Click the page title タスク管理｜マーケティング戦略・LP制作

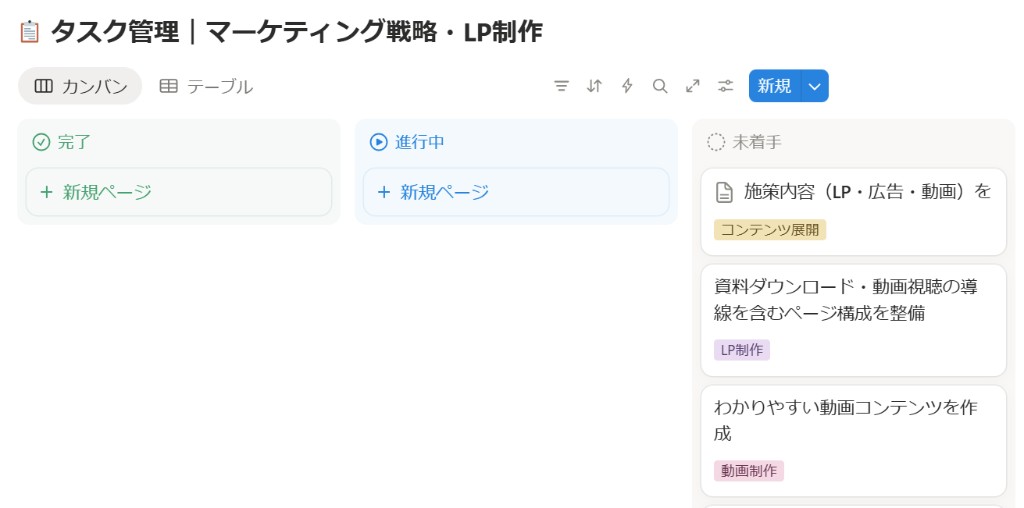[296, 31]
